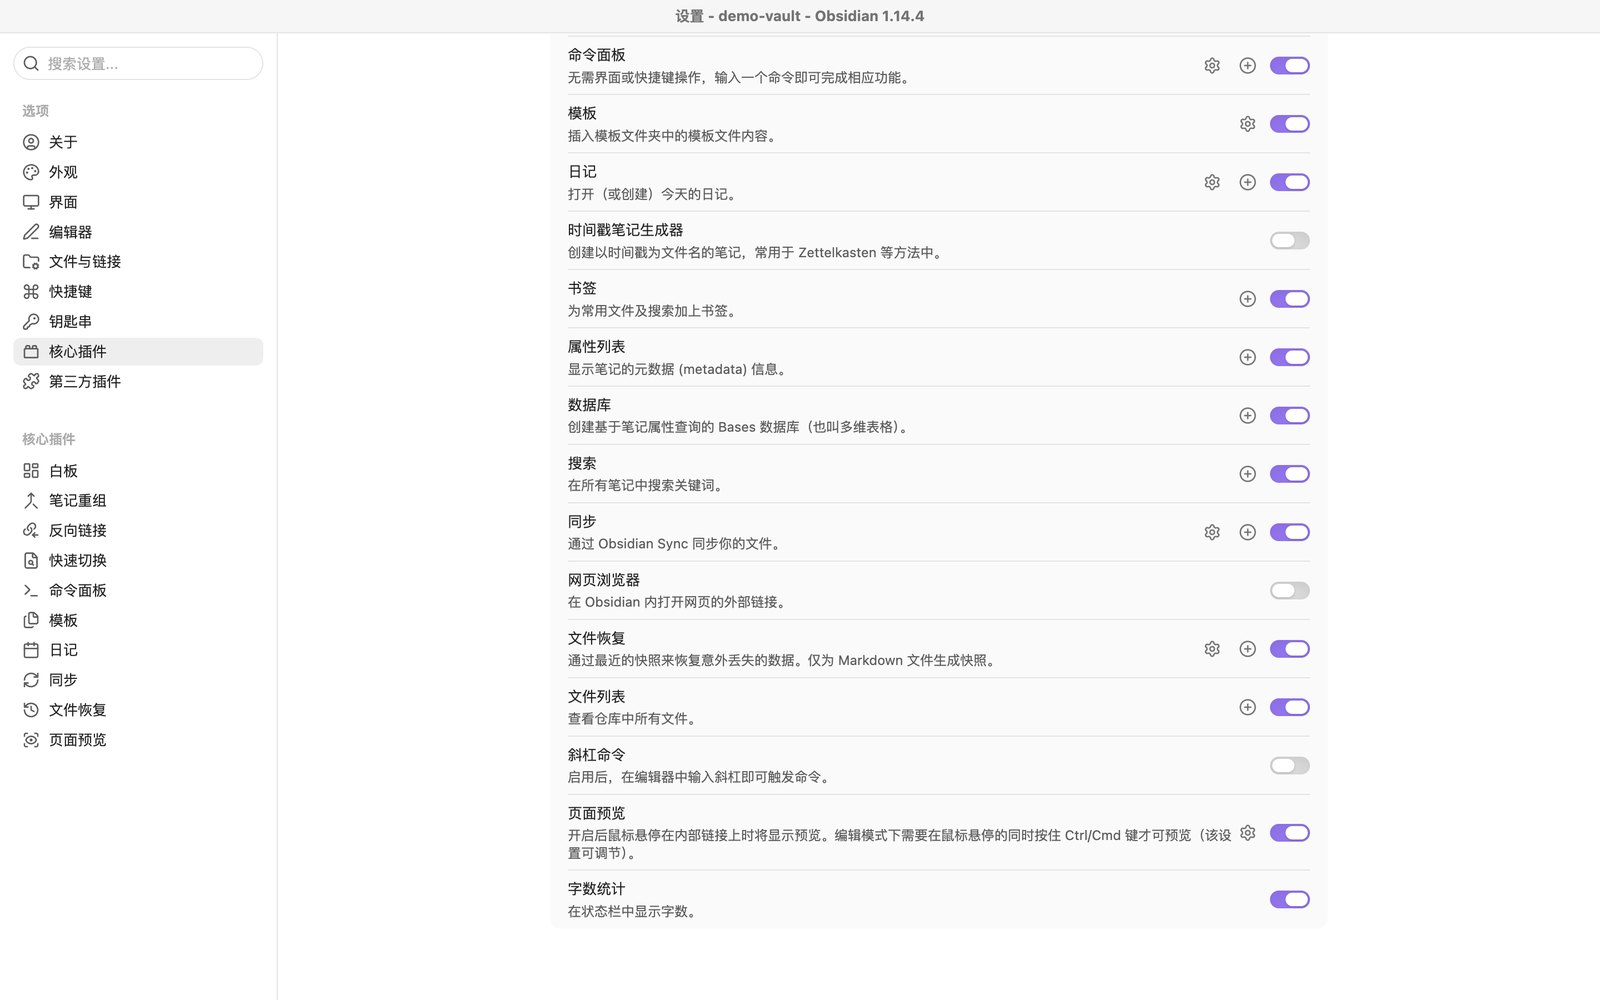This screenshot has width=1600, height=1000.
Task: Open settings gear for 模板 plugin
Action: click(x=1247, y=124)
